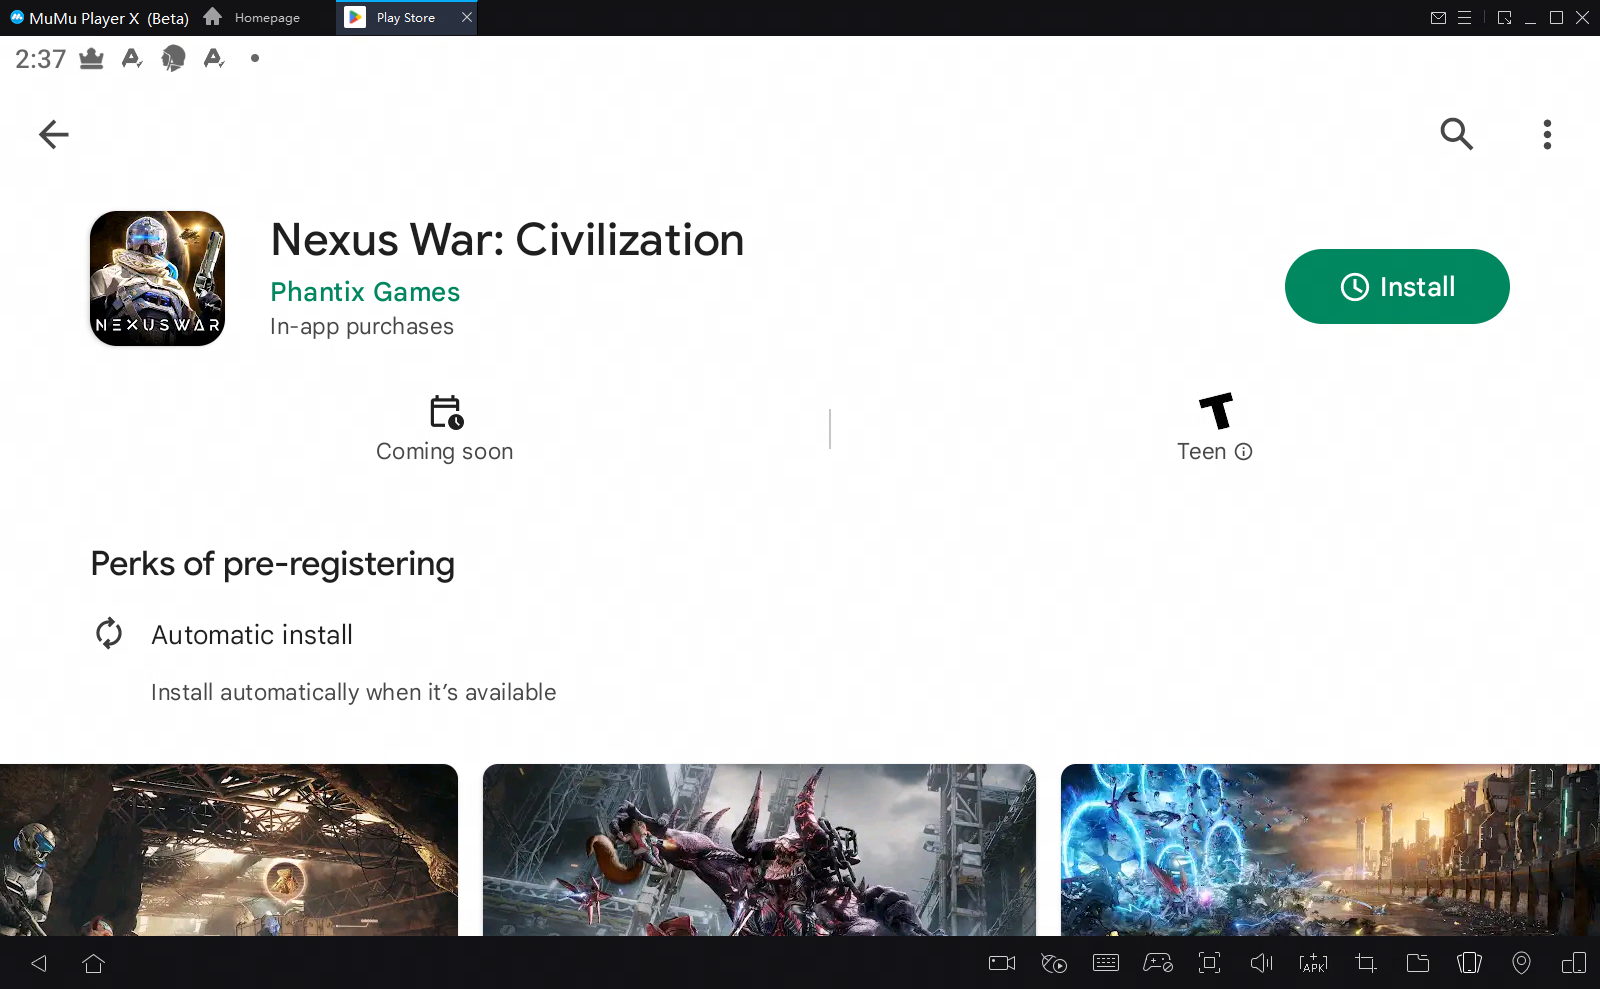Open the MuMu mail icon
Screen dimensions: 1600x989
pos(1438,18)
